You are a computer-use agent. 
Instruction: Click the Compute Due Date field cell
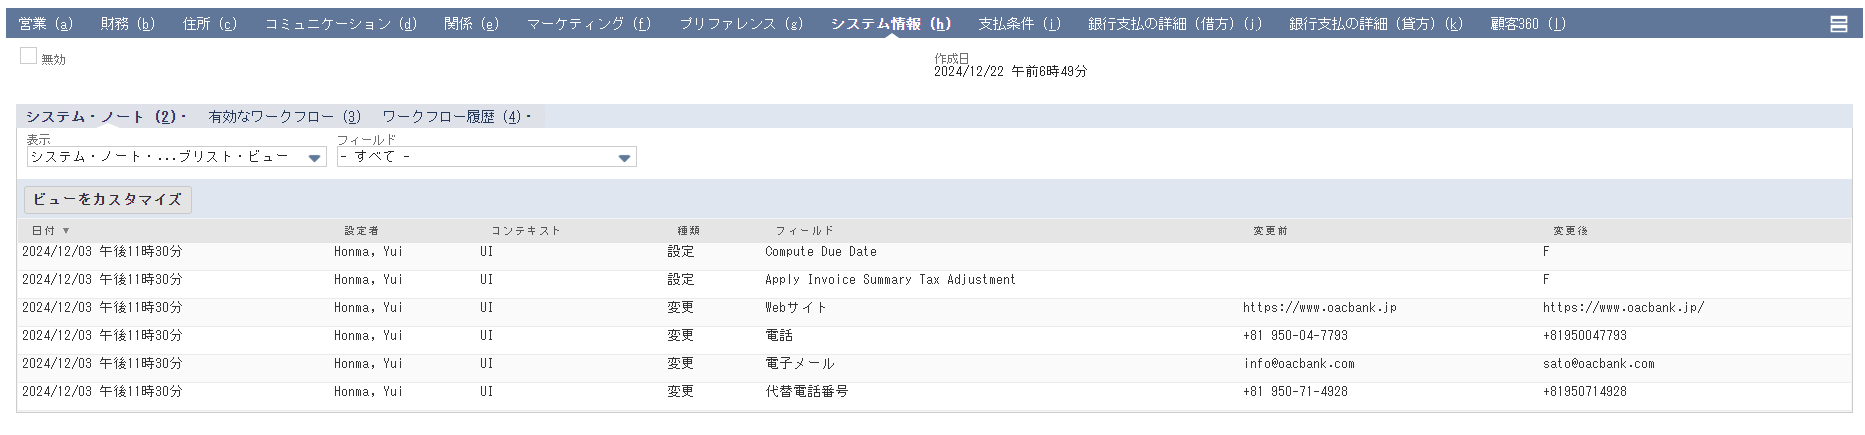tap(821, 252)
